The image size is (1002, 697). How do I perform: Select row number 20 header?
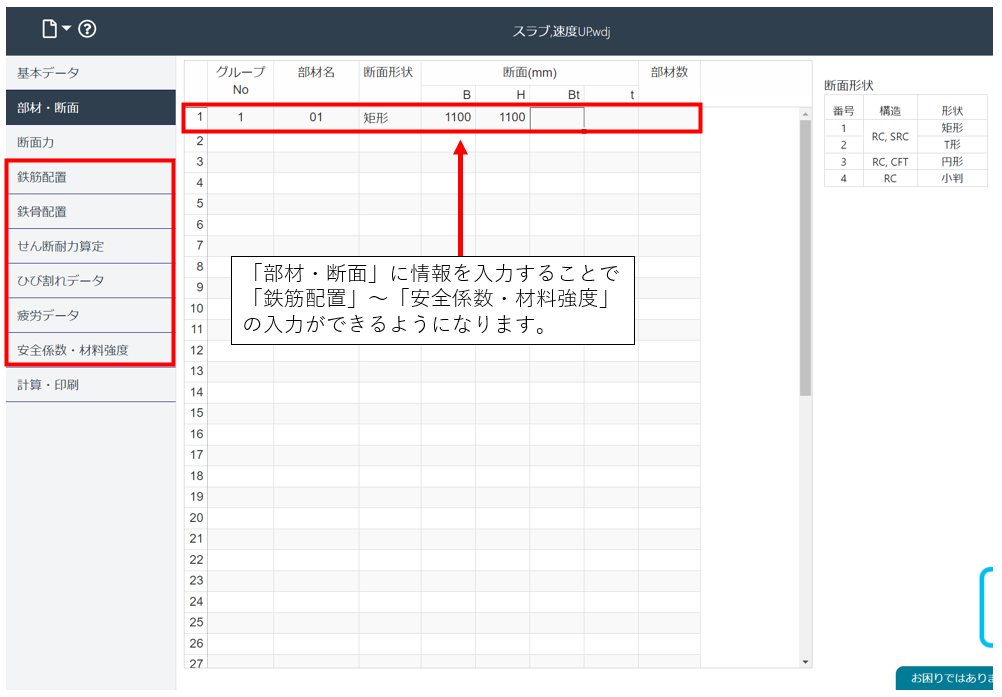pos(196,517)
